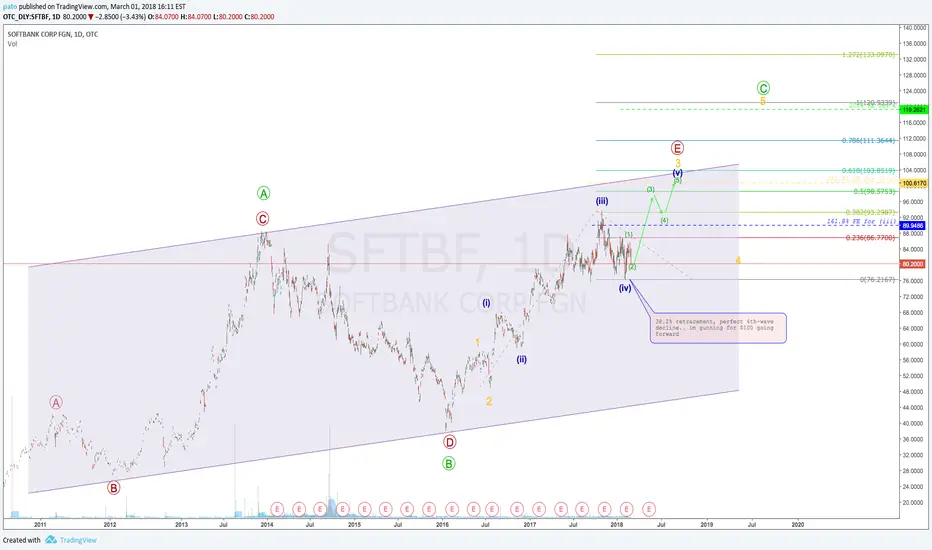The image size is (932, 550).
Task: Select the red circled C wave label
Action: tap(262, 219)
